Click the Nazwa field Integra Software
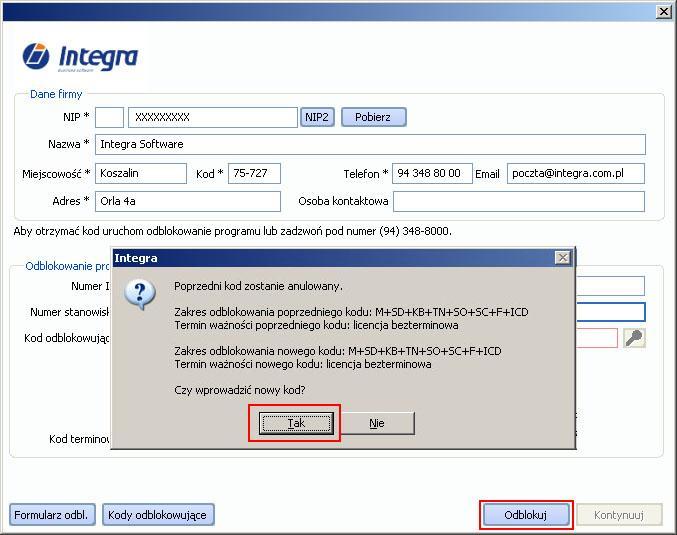This screenshot has width=677, height=535. (370, 144)
